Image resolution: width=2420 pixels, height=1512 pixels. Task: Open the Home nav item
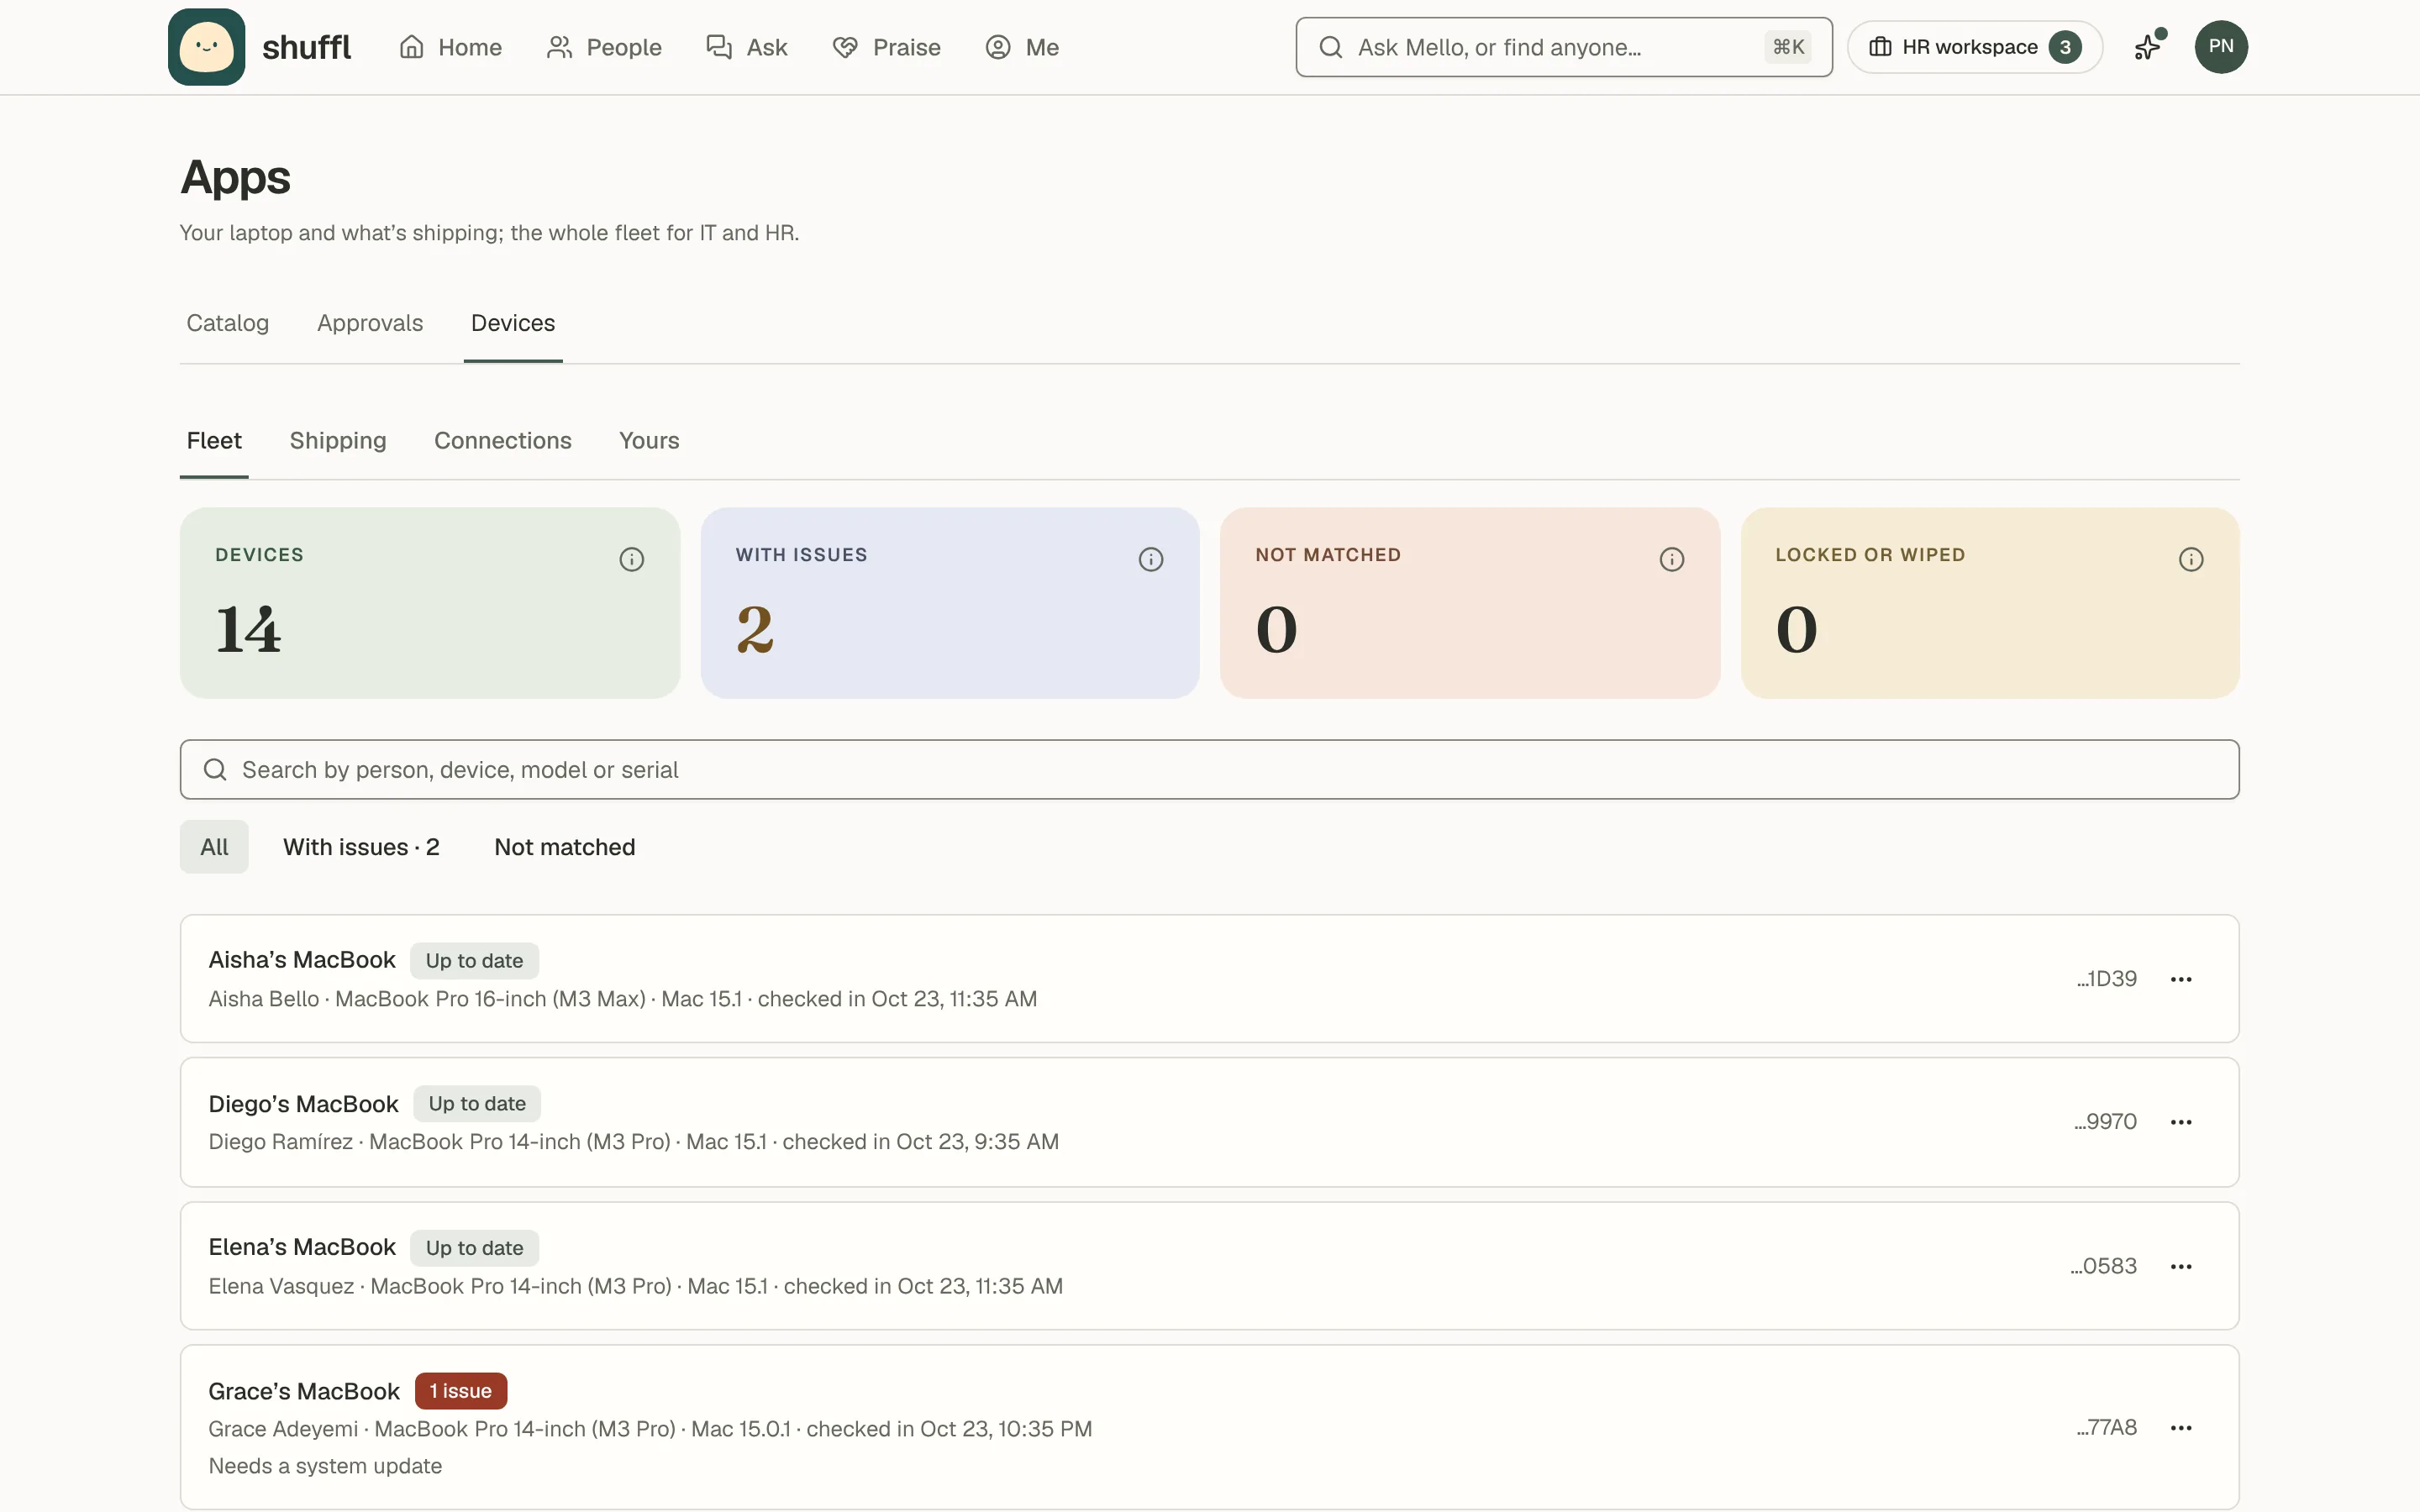coord(450,47)
